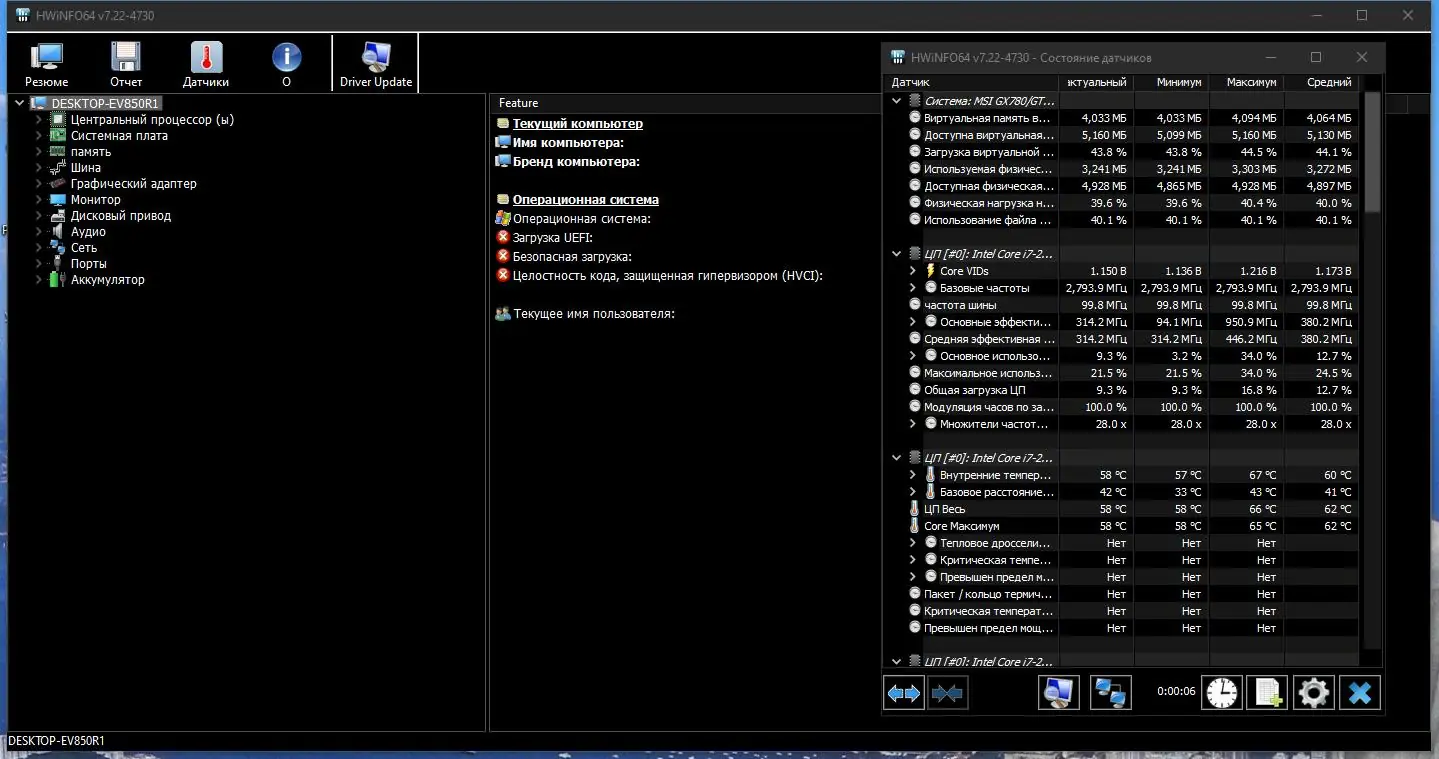The image size is (1439, 759).
Task: Click the Резюме summary icon
Action: click(45, 62)
